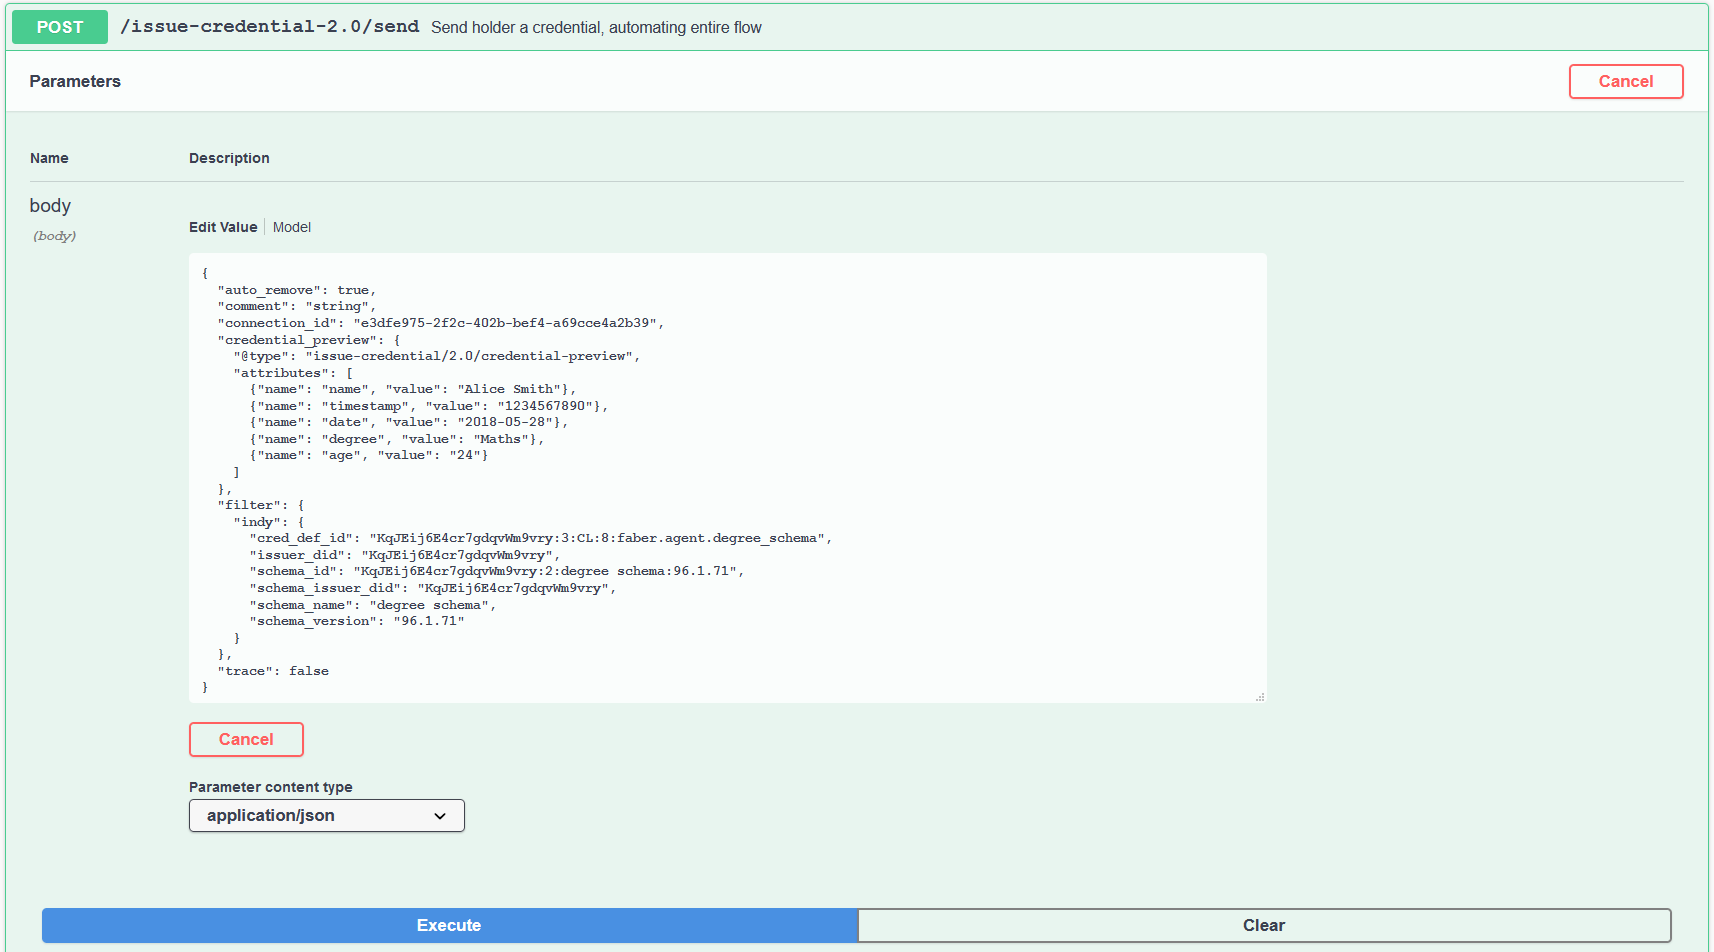Click the green POST method badge

coord(60,27)
